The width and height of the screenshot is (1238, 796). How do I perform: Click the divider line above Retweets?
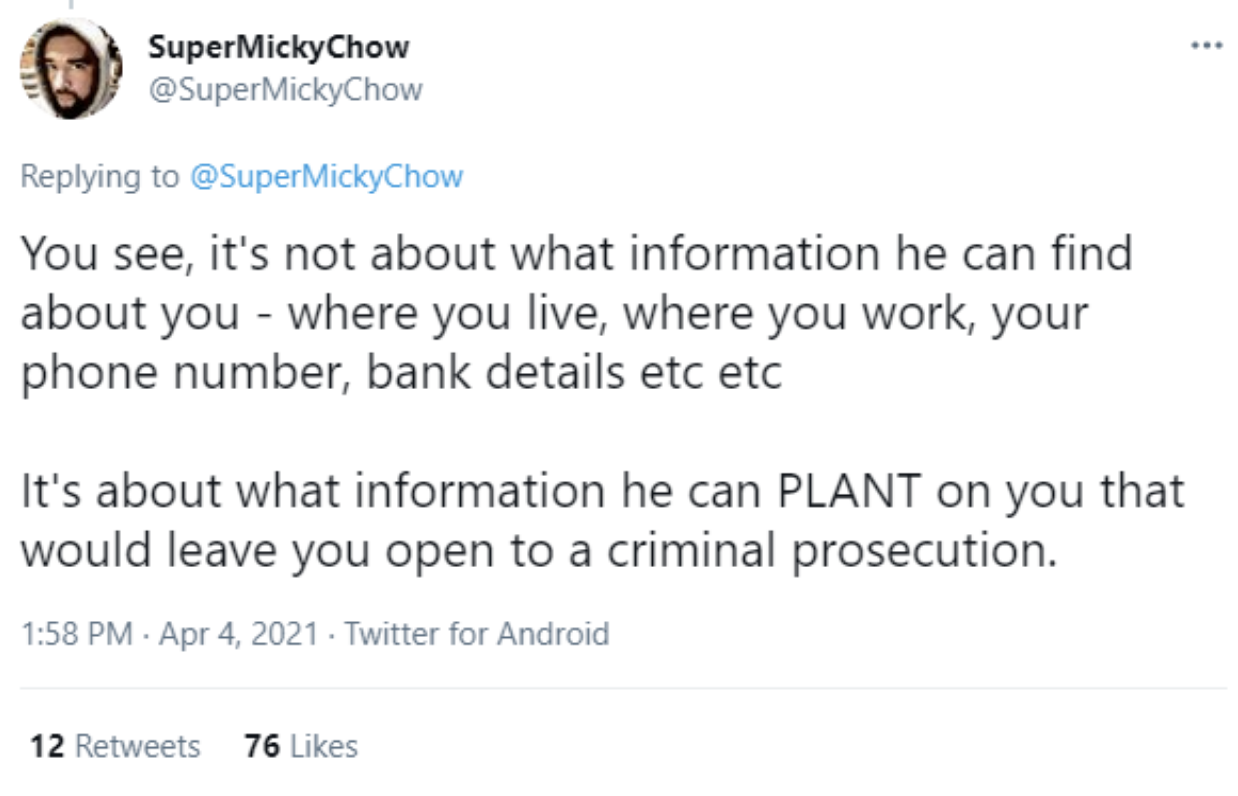coord(623,688)
